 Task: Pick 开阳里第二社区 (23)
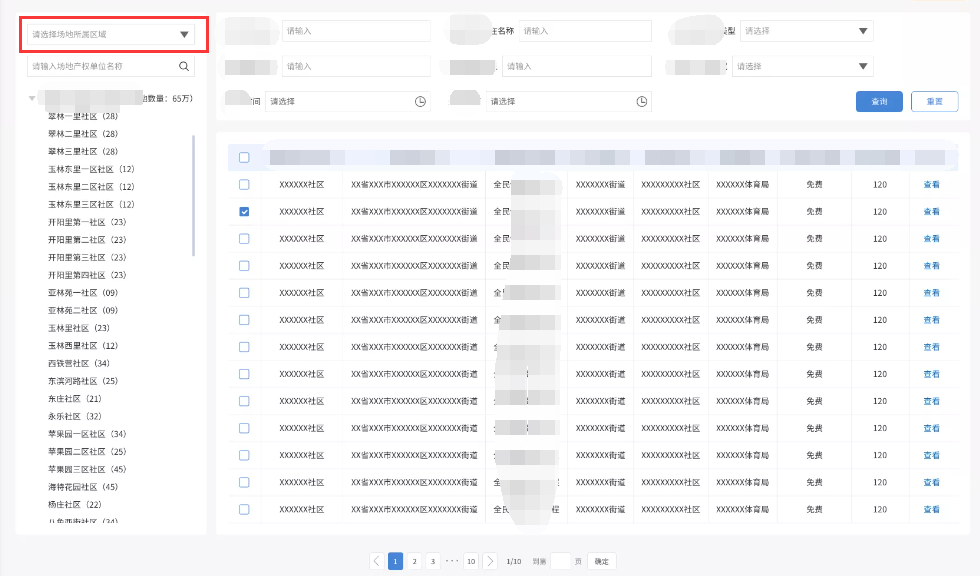tap(88, 240)
